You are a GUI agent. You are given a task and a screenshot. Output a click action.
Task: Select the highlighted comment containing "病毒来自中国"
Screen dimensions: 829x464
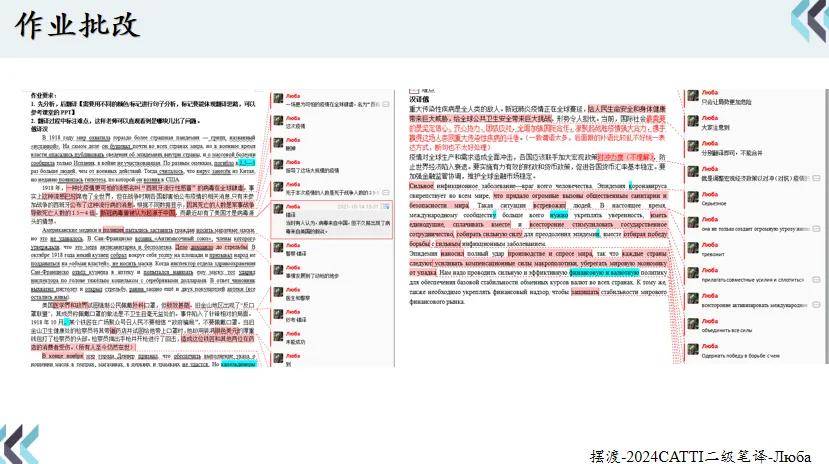[331, 220]
